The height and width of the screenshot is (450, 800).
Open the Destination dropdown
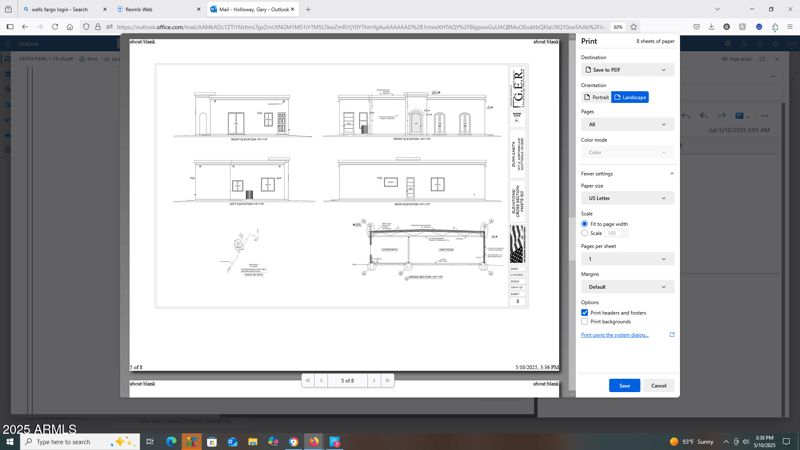coord(627,70)
